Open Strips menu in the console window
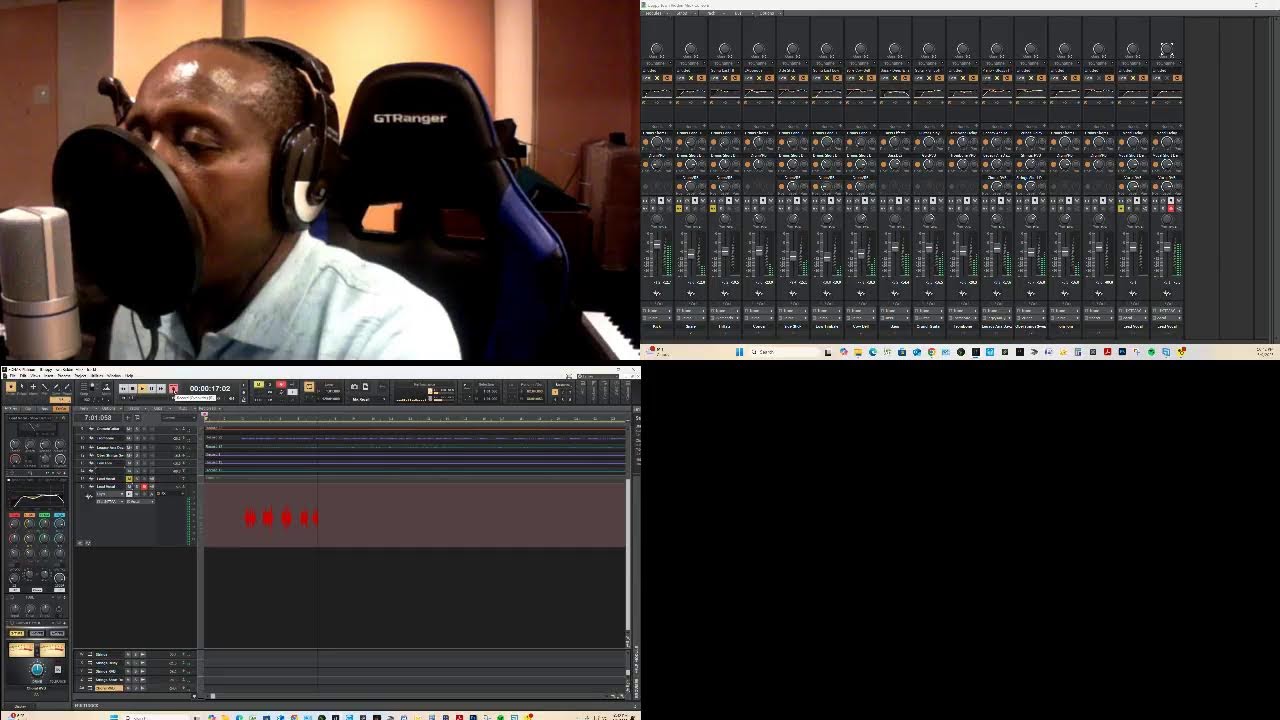The height and width of the screenshot is (720, 1280). [x=682, y=13]
